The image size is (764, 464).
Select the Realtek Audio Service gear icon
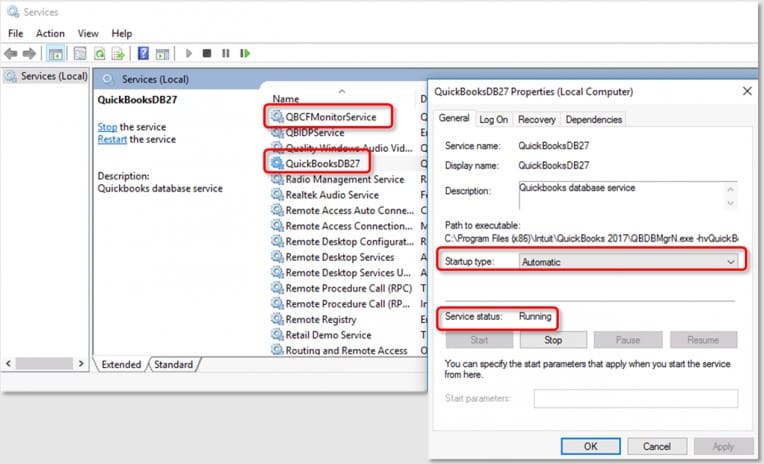[x=277, y=194]
